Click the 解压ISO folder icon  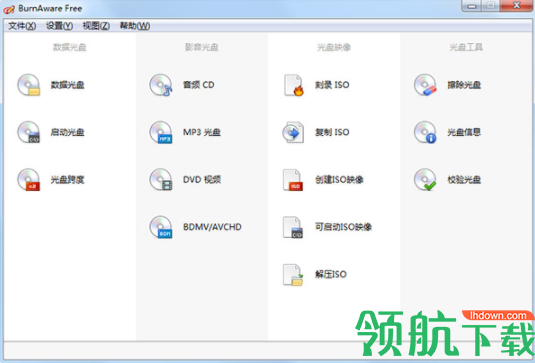[293, 275]
